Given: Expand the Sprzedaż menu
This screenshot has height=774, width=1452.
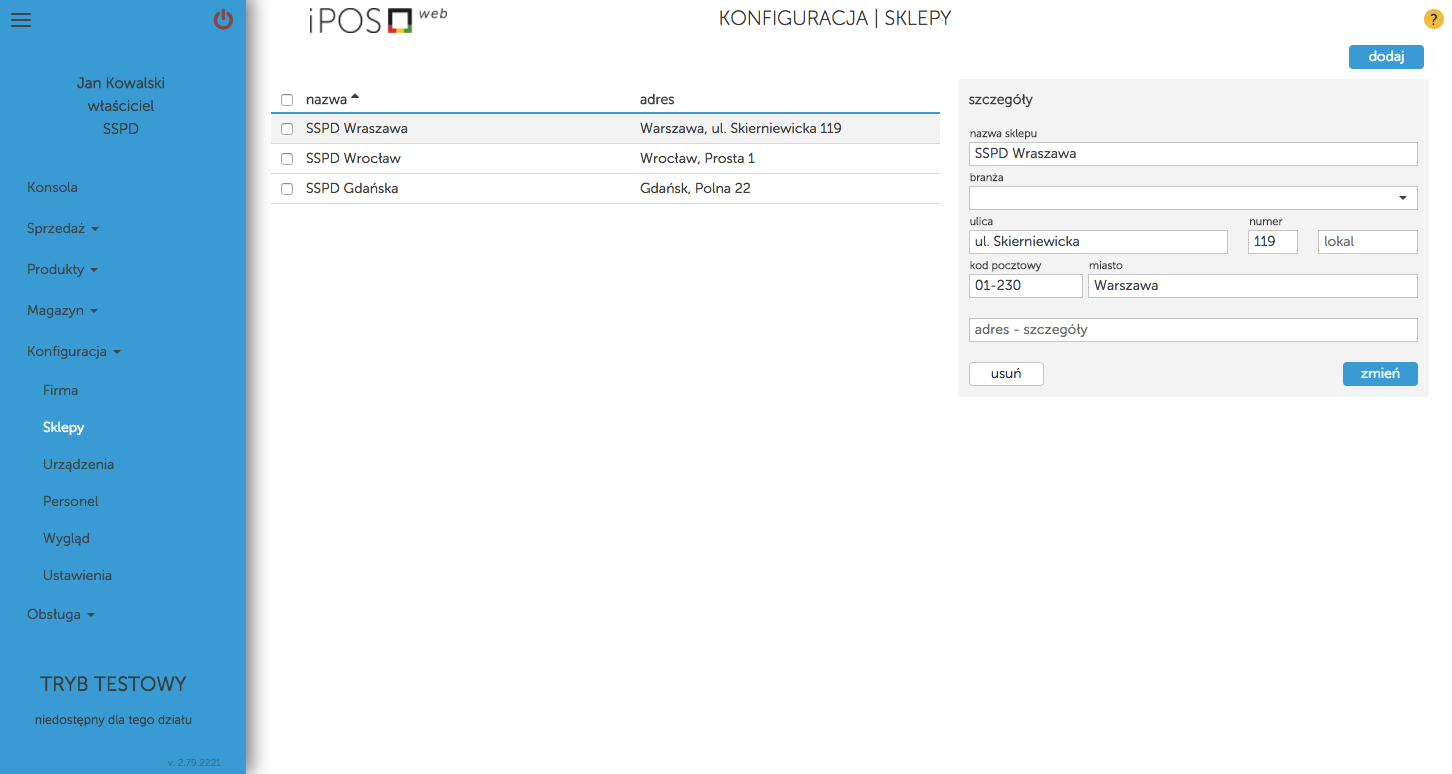Looking at the screenshot, I should (63, 228).
